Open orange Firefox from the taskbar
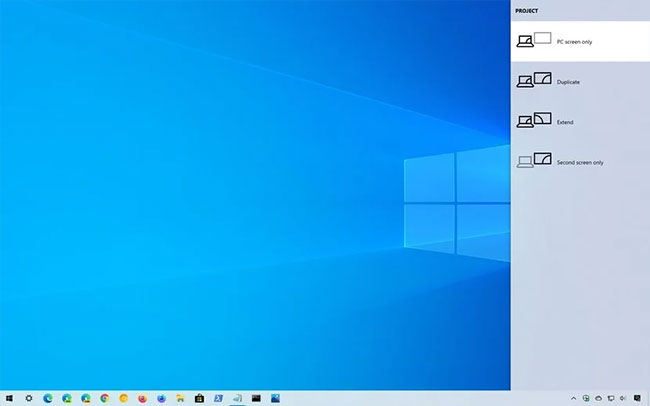Image resolution: width=650 pixels, height=406 pixels. click(142, 399)
